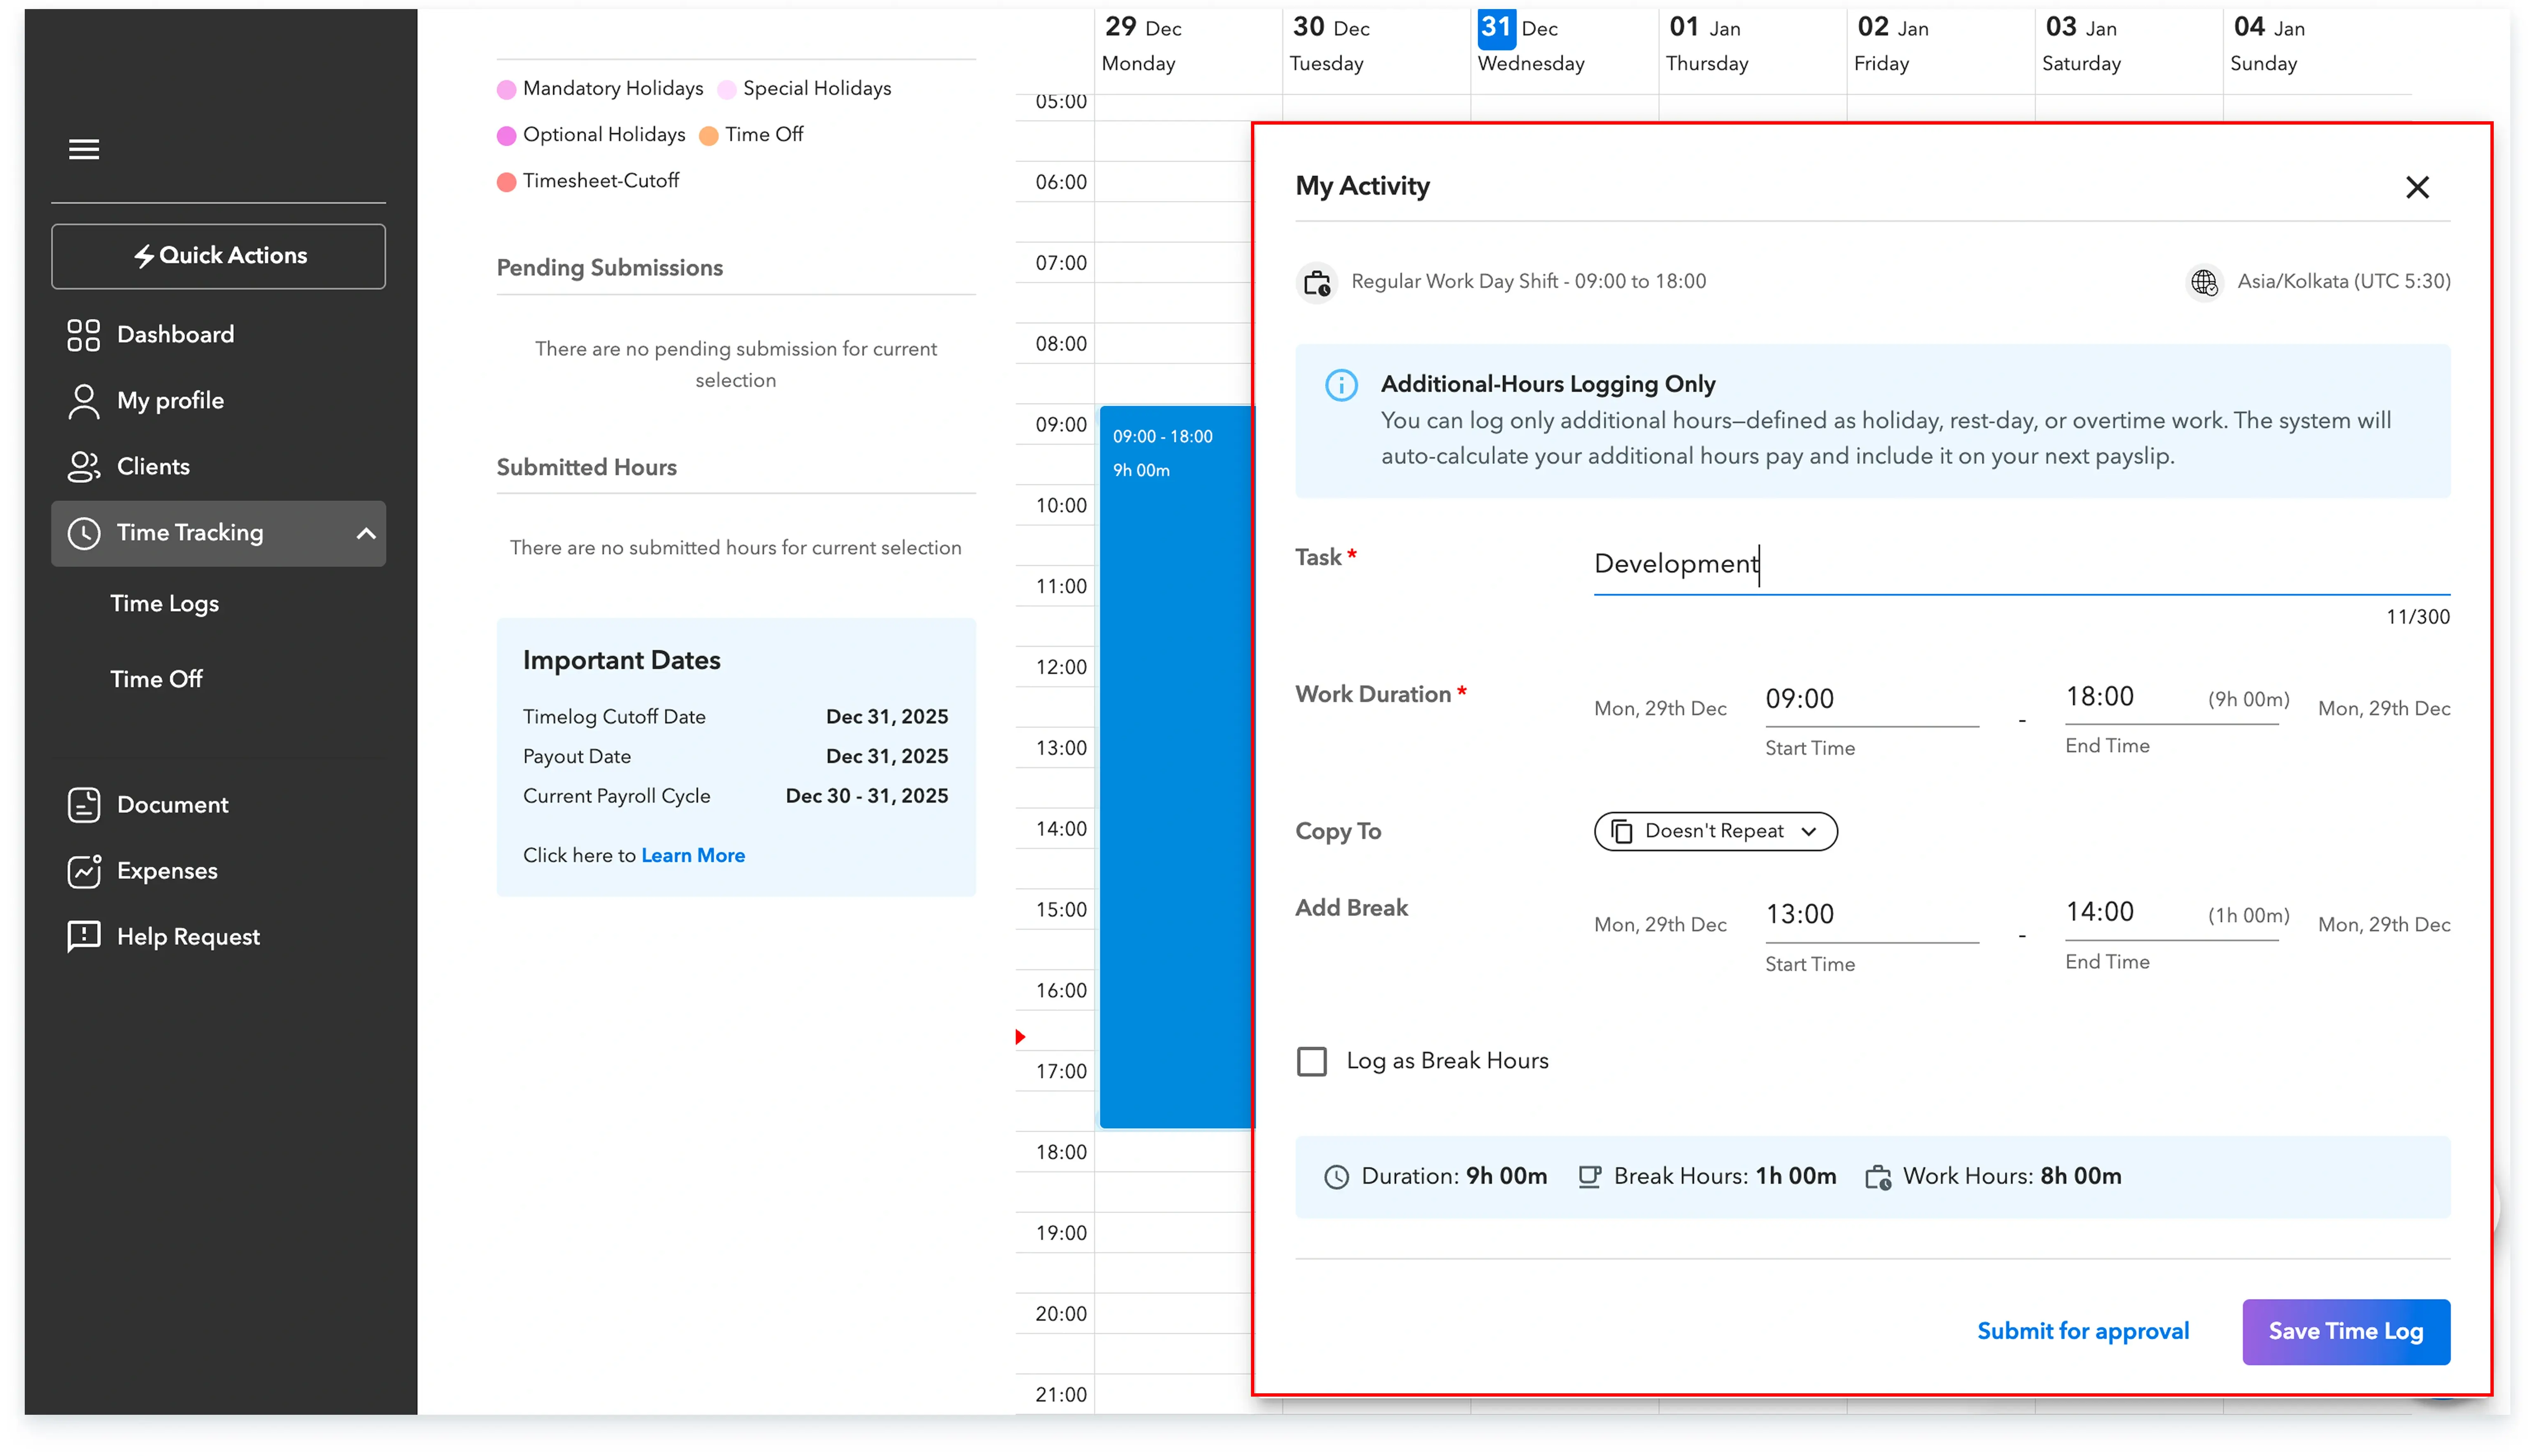The height and width of the screenshot is (1456, 2535).
Task: Close the My Activity panel
Action: tap(2417, 187)
